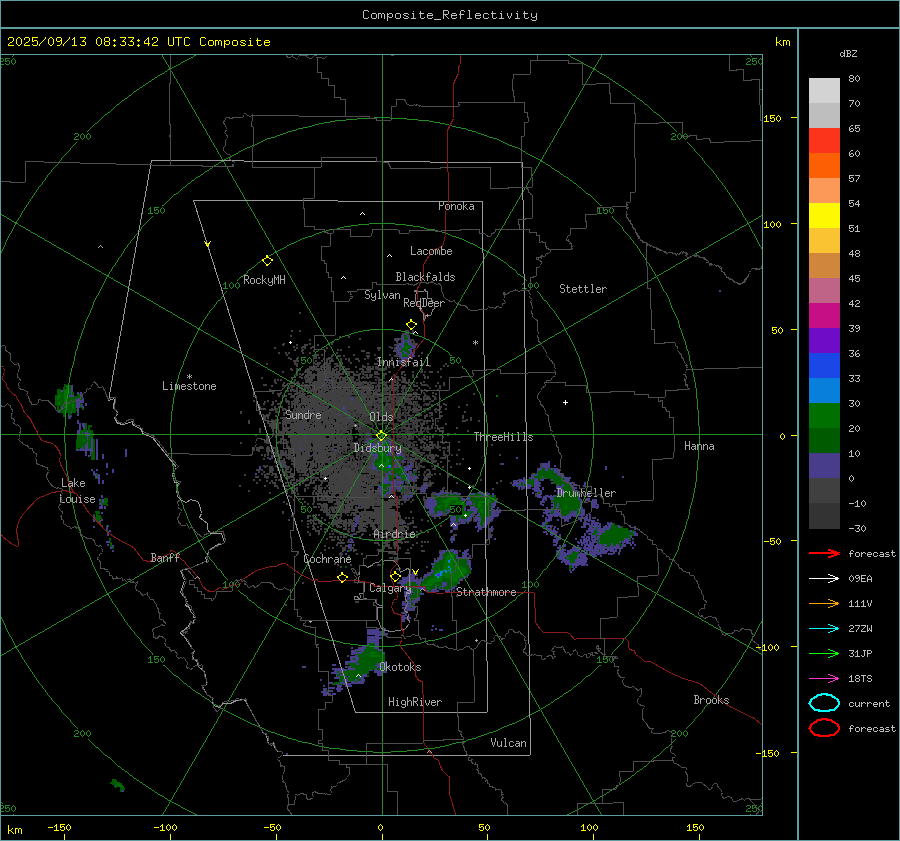Click the Drumheller city label
900x841 pixels.
pyautogui.click(x=586, y=493)
